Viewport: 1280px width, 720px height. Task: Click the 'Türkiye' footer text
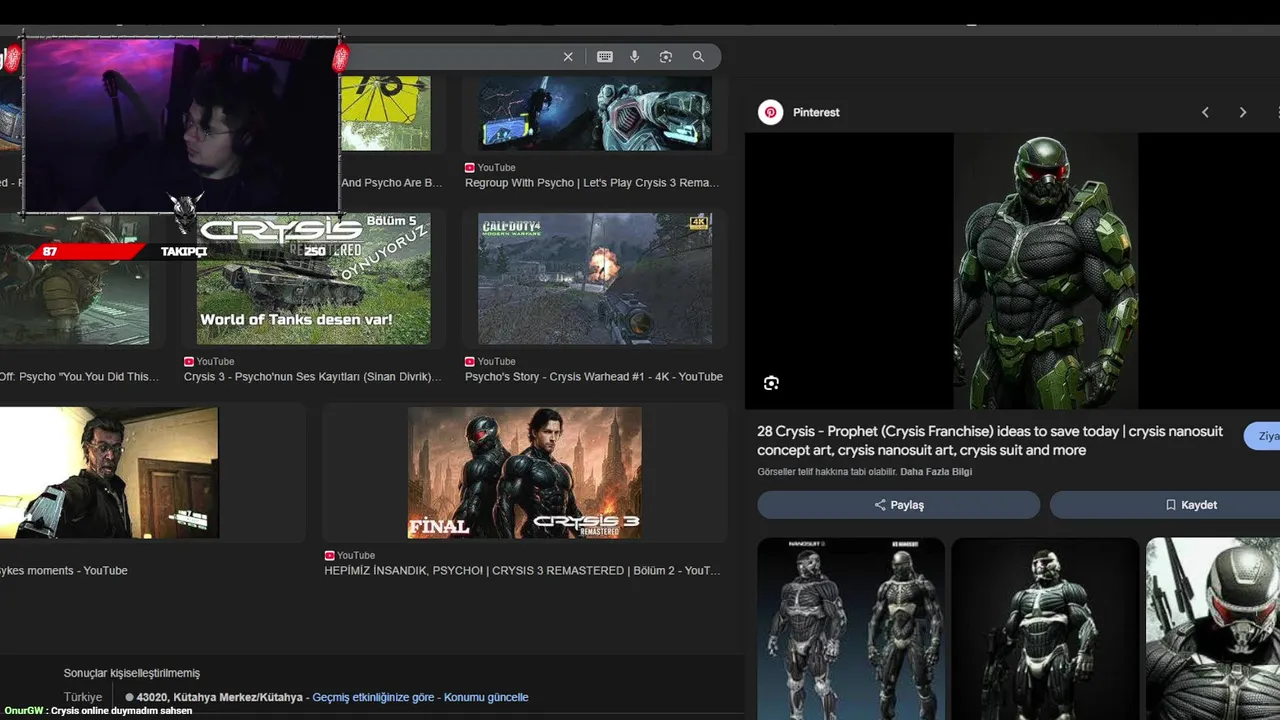[83, 697]
